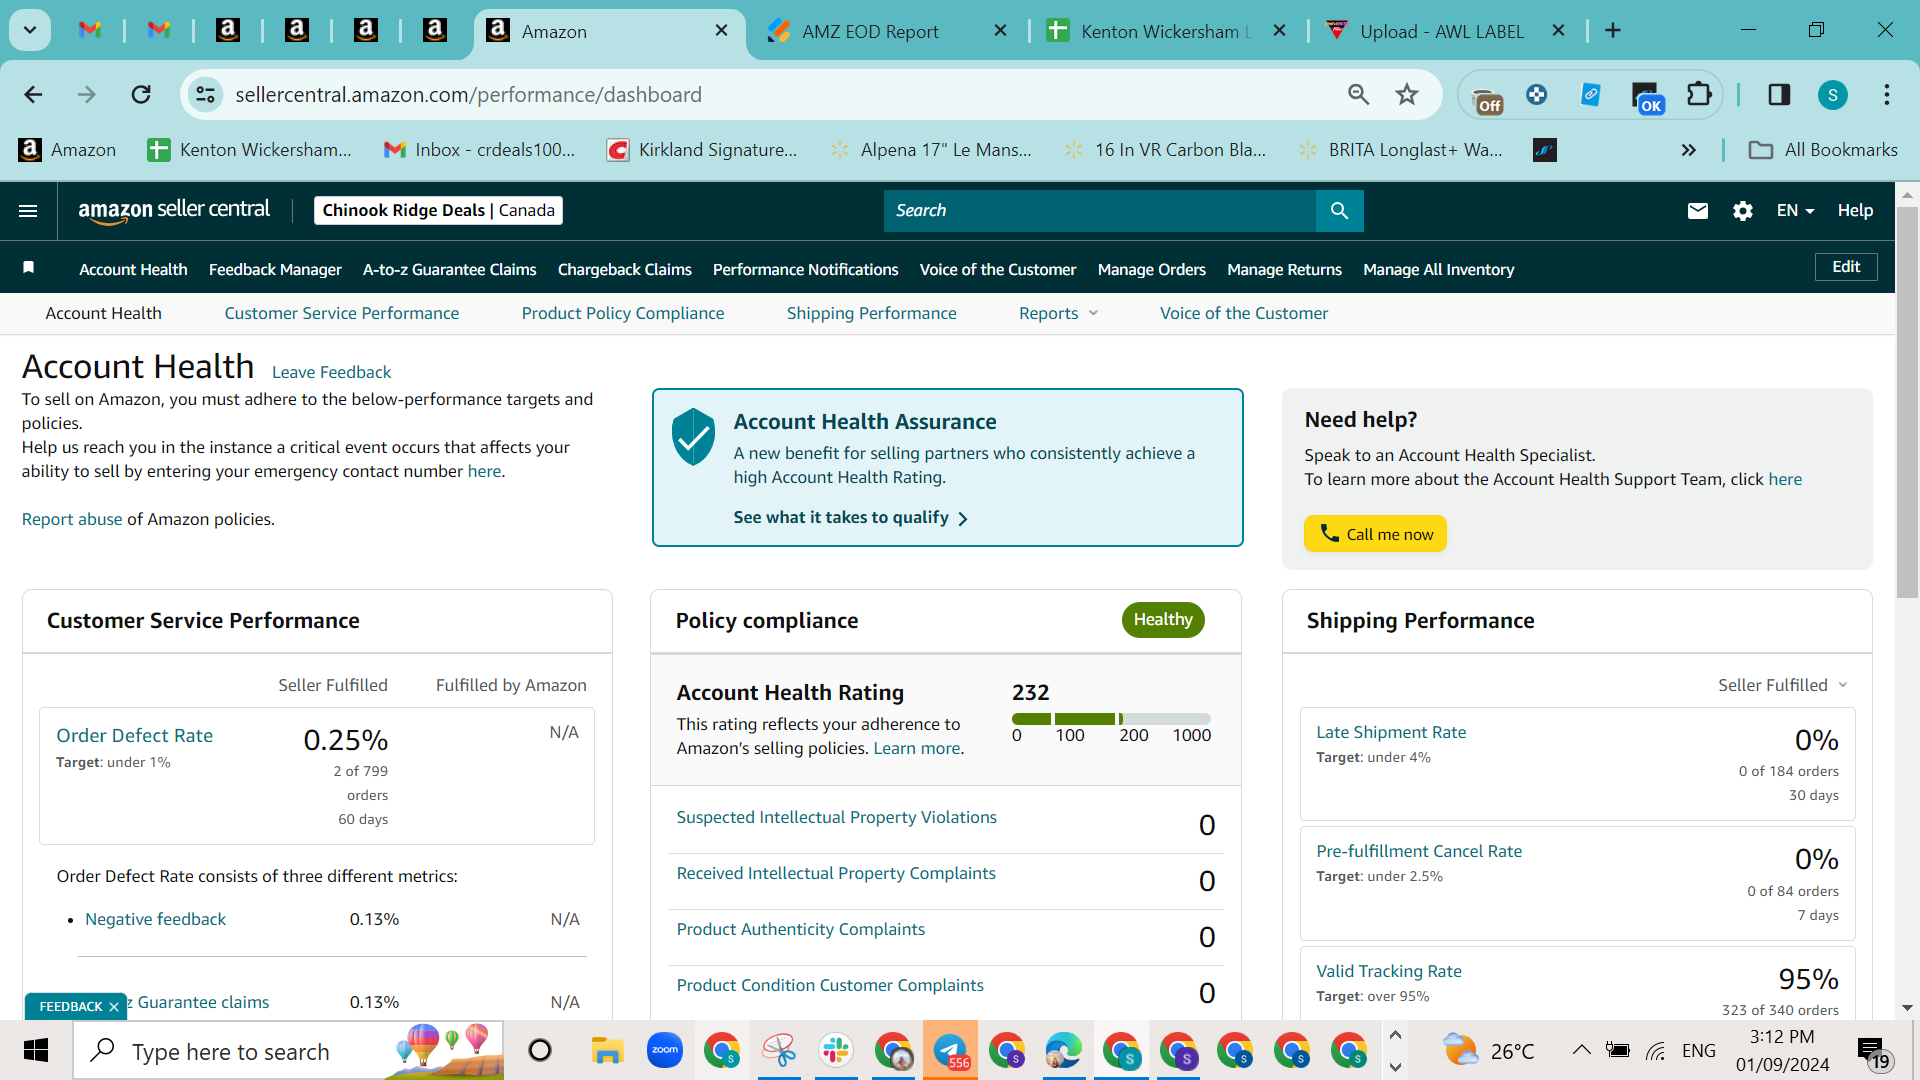Image resolution: width=1920 pixels, height=1080 pixels.
Task: Open Microsoft Edge from the taskbar
Action: (x=1064, y=1051)
